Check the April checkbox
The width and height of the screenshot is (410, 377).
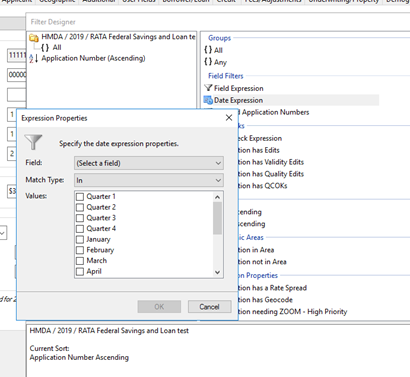point(80,272)
